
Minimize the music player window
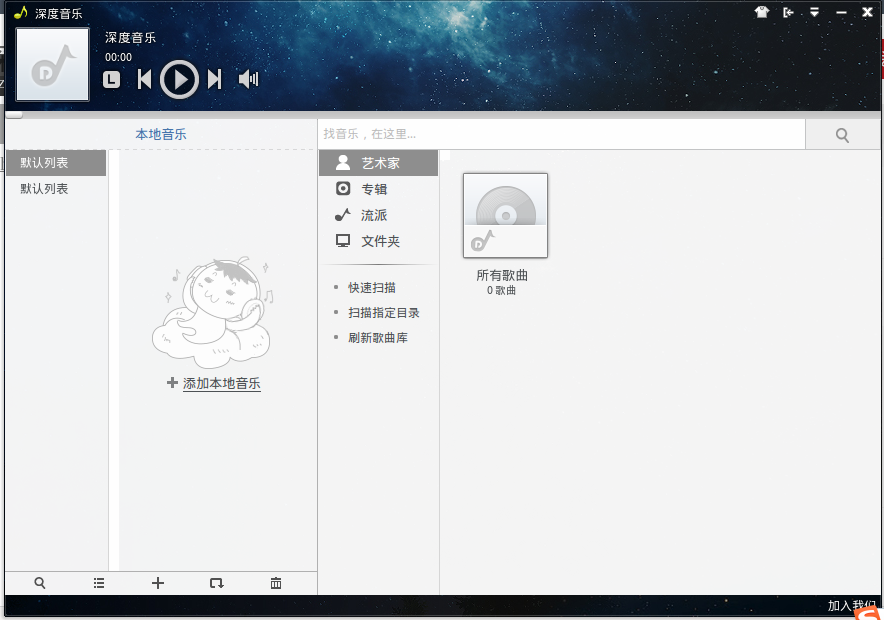[841, 12]
